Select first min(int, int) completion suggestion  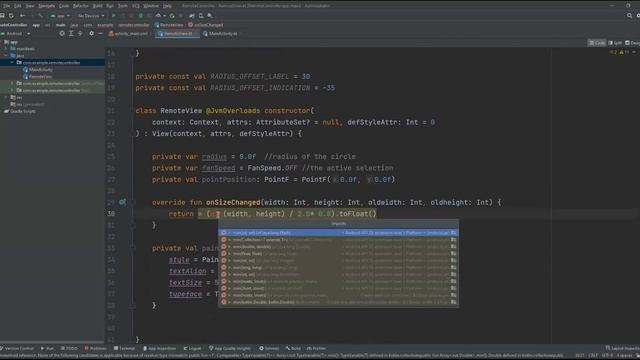pyautogui.click(x=338, y=233)
